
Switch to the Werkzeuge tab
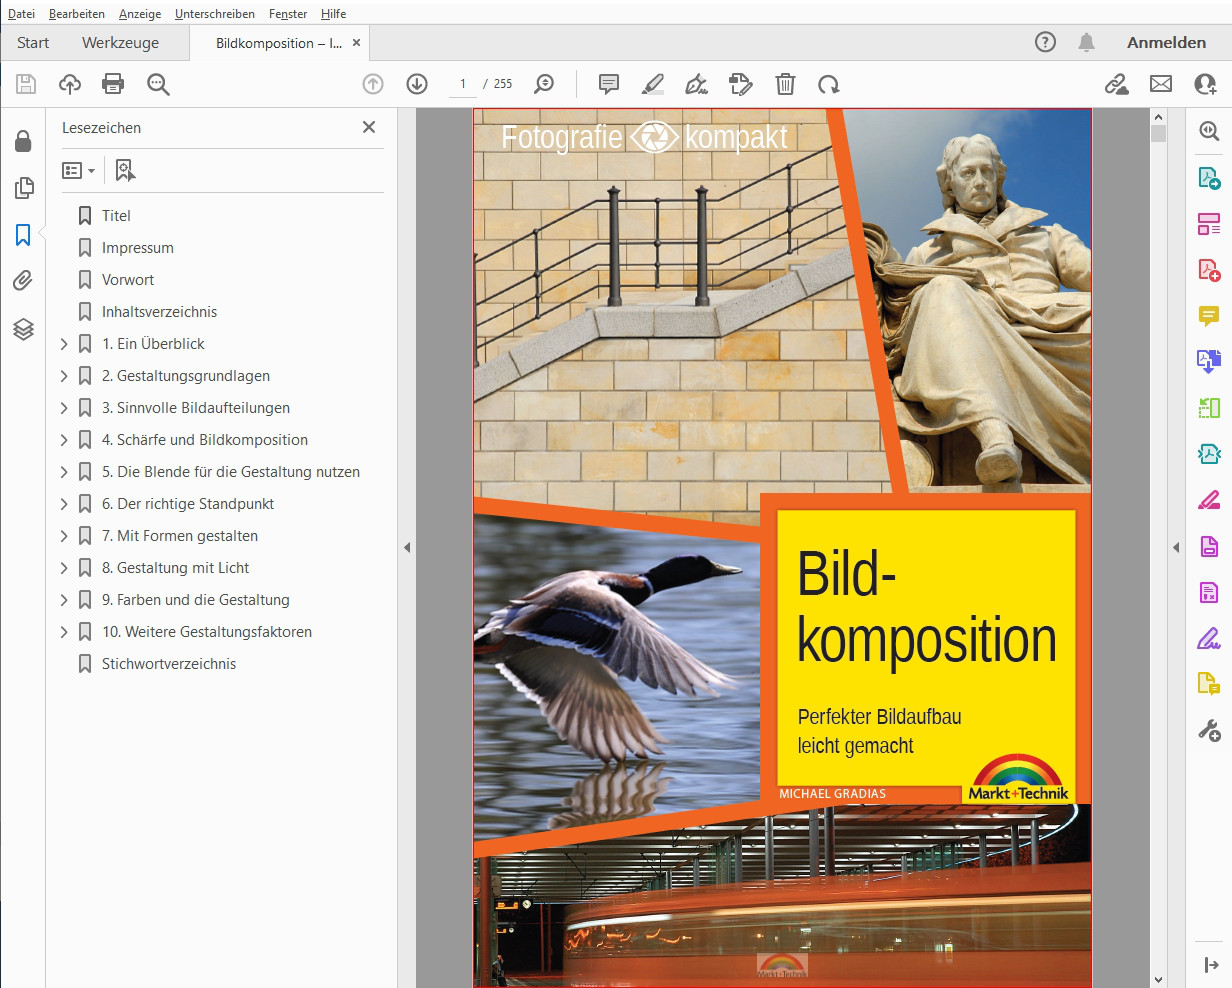120,43
